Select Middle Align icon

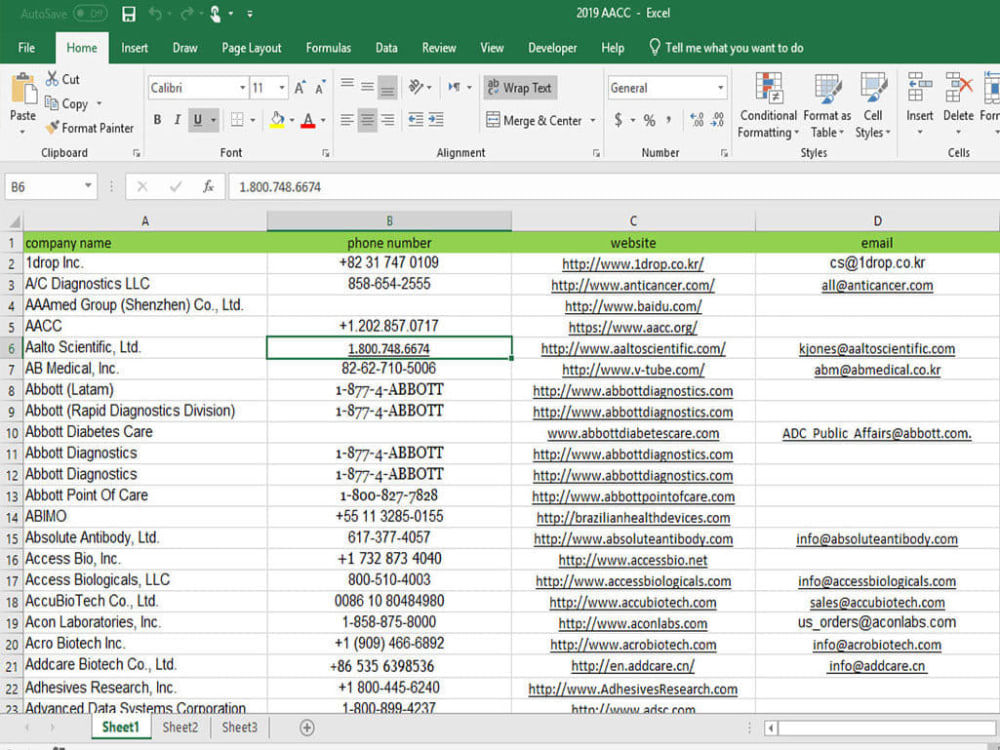point(367,87)
